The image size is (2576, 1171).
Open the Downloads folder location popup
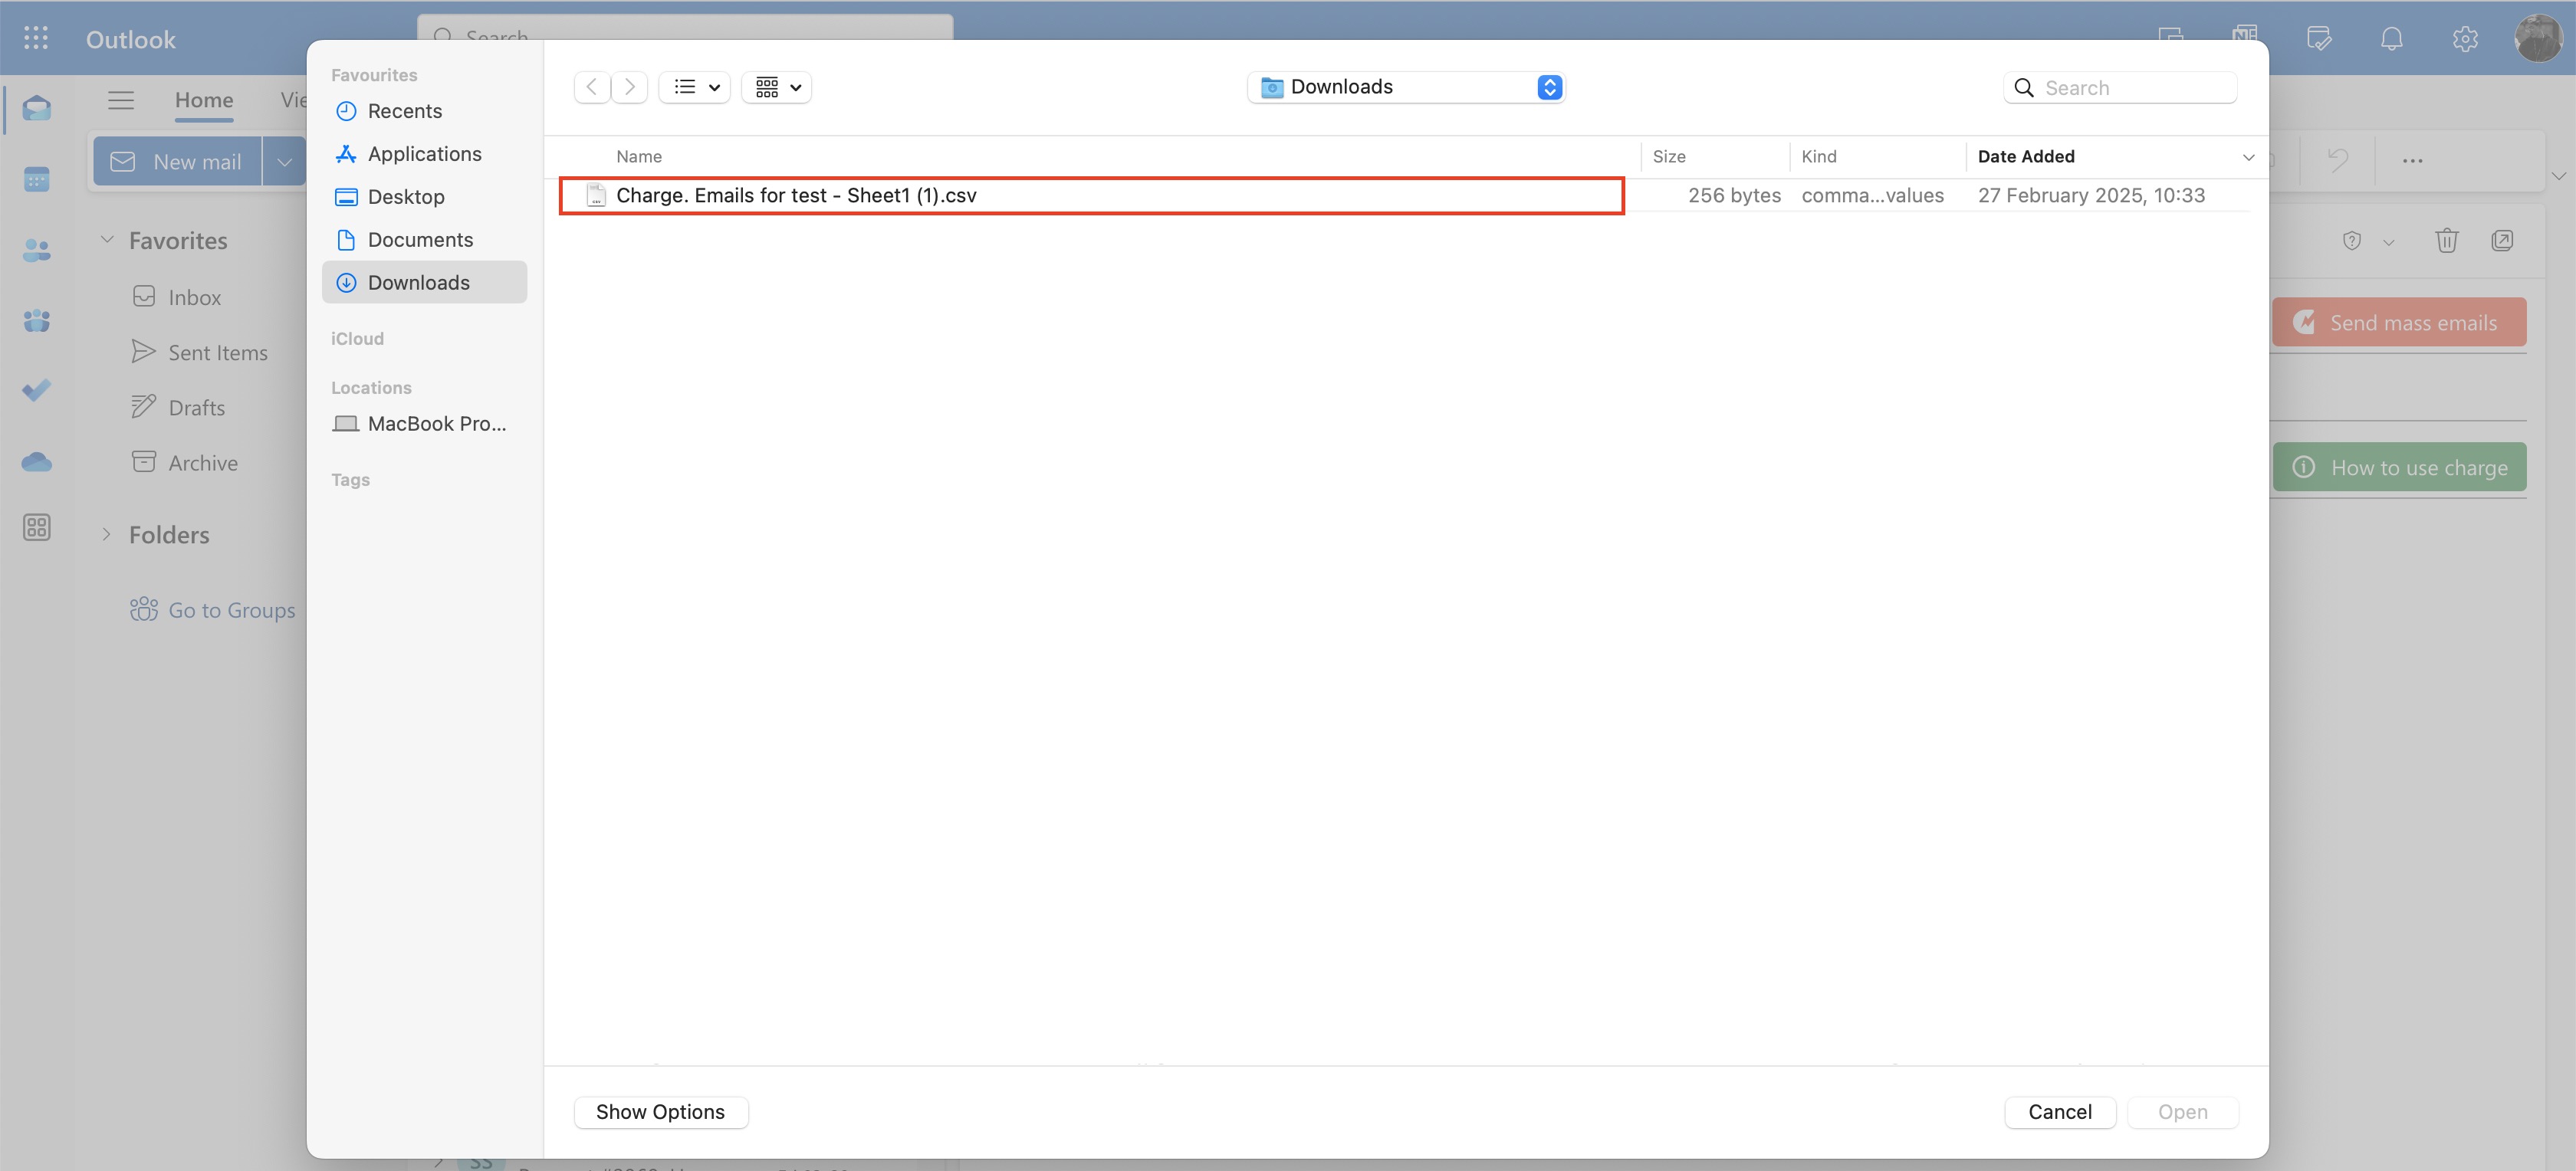coord(1406,87)
